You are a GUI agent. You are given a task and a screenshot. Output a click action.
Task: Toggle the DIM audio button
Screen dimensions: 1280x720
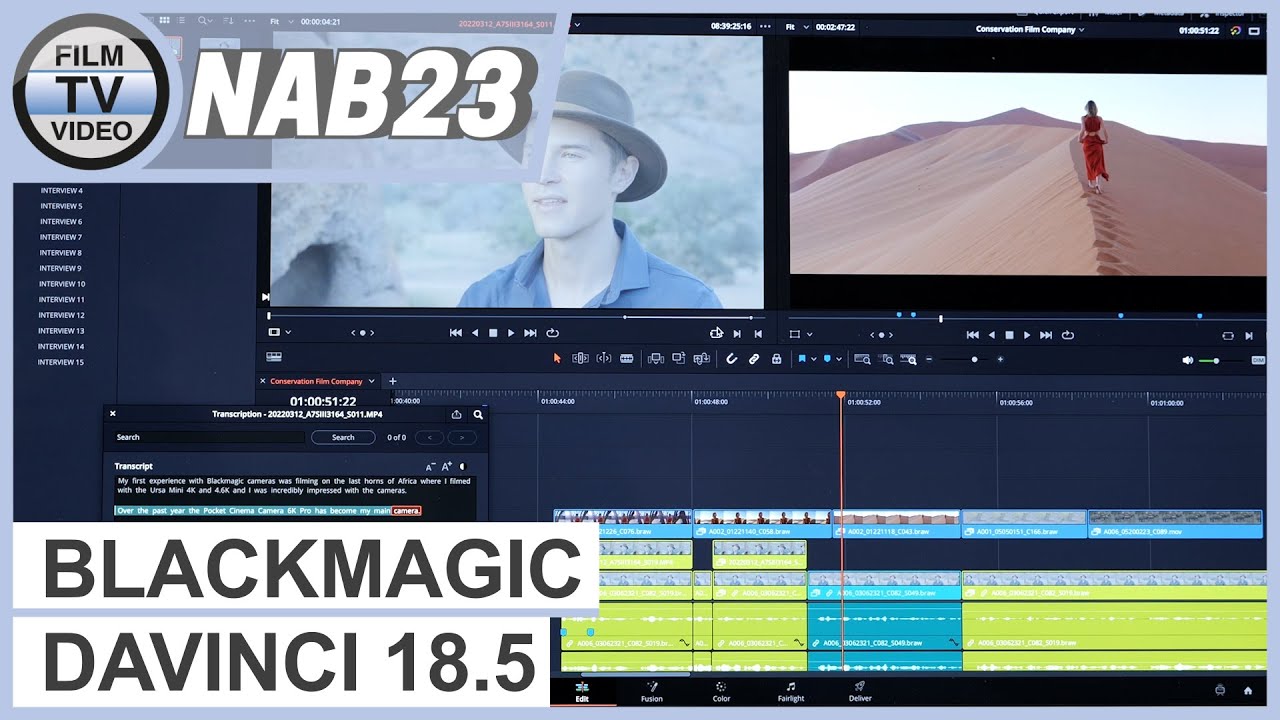pos(1258,360)
